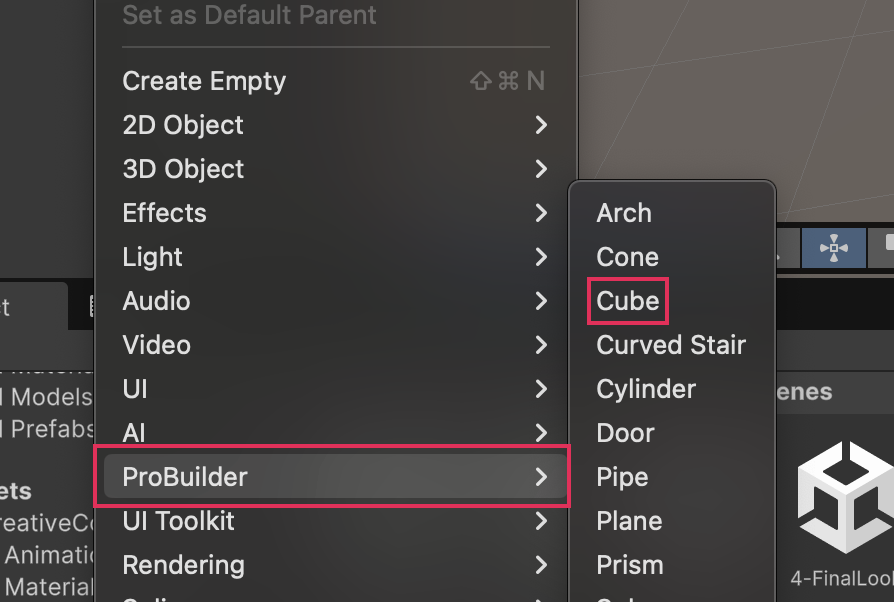Click the blue move-gizmo toolbar icon
Image resolution: width=894 pixels, height=602 pixels.
(x=833, y=248)
